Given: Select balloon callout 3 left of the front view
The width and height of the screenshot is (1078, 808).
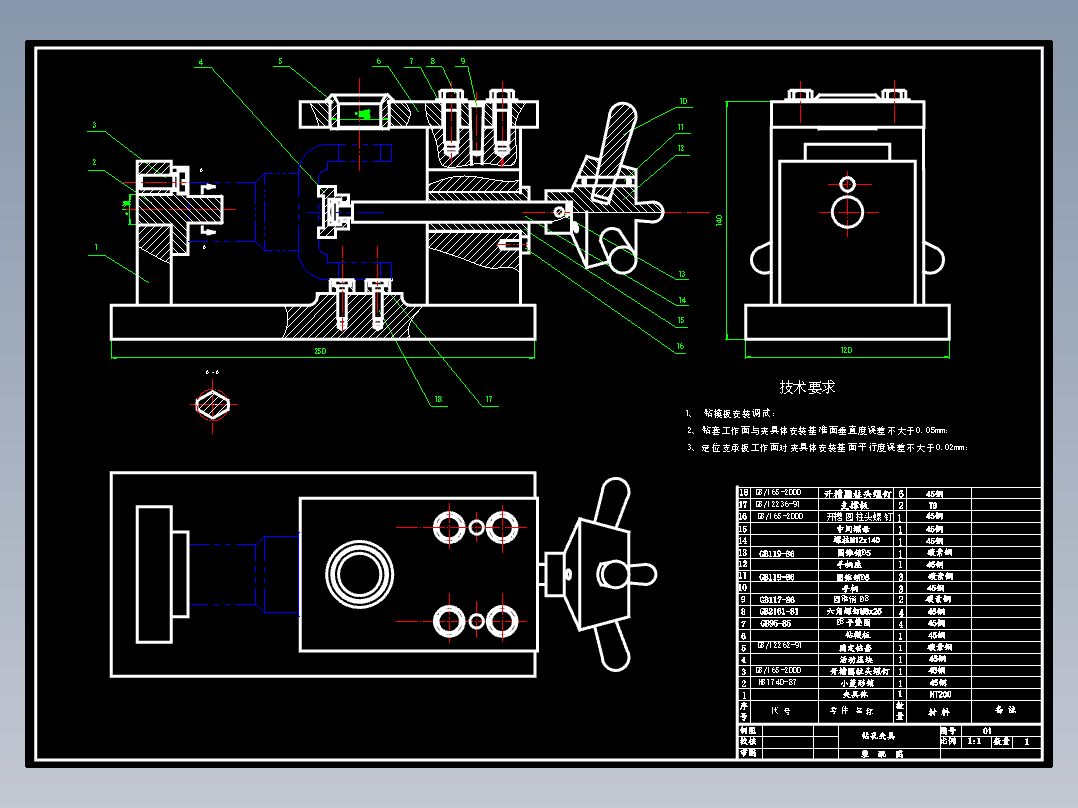Looking at the screenshot, I should point(95,126).
